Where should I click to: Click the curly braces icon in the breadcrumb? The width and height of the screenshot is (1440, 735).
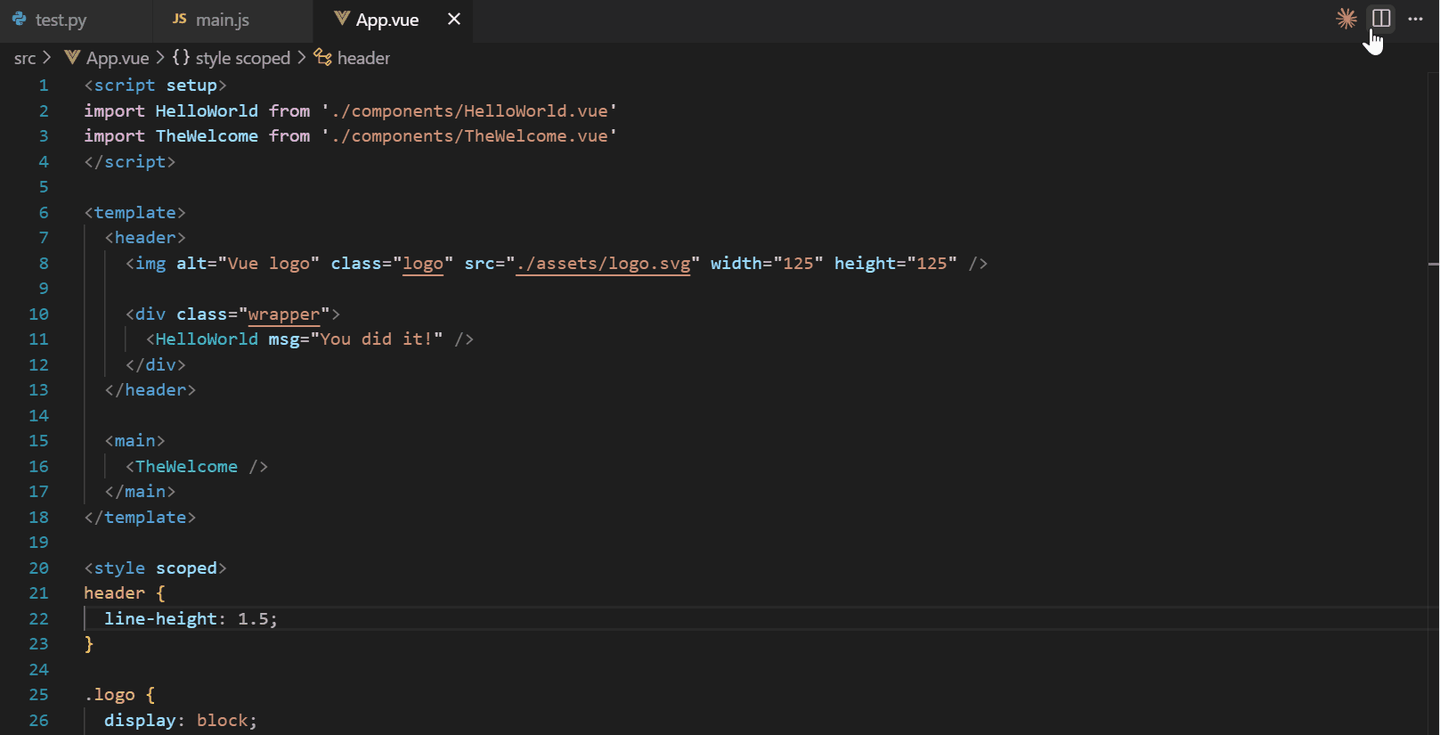pyautogui.click(x=181, y=58)
